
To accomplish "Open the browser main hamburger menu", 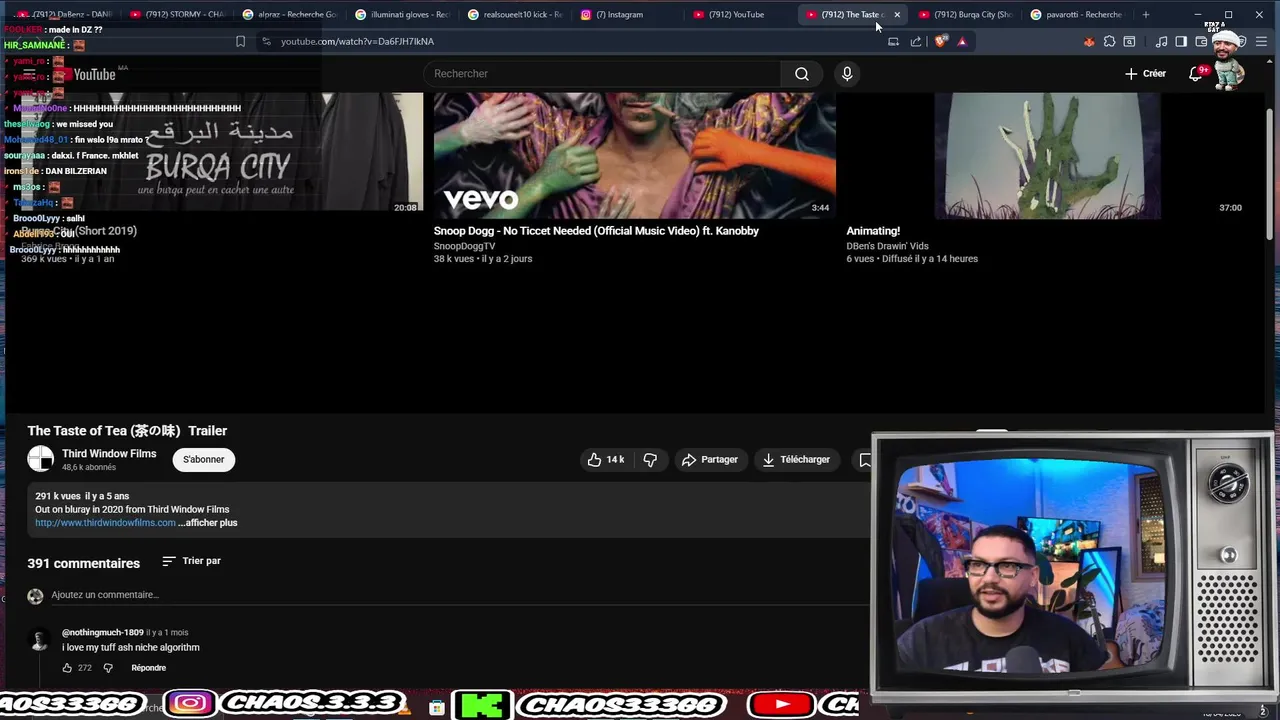I will click(x=1261, y=42).
